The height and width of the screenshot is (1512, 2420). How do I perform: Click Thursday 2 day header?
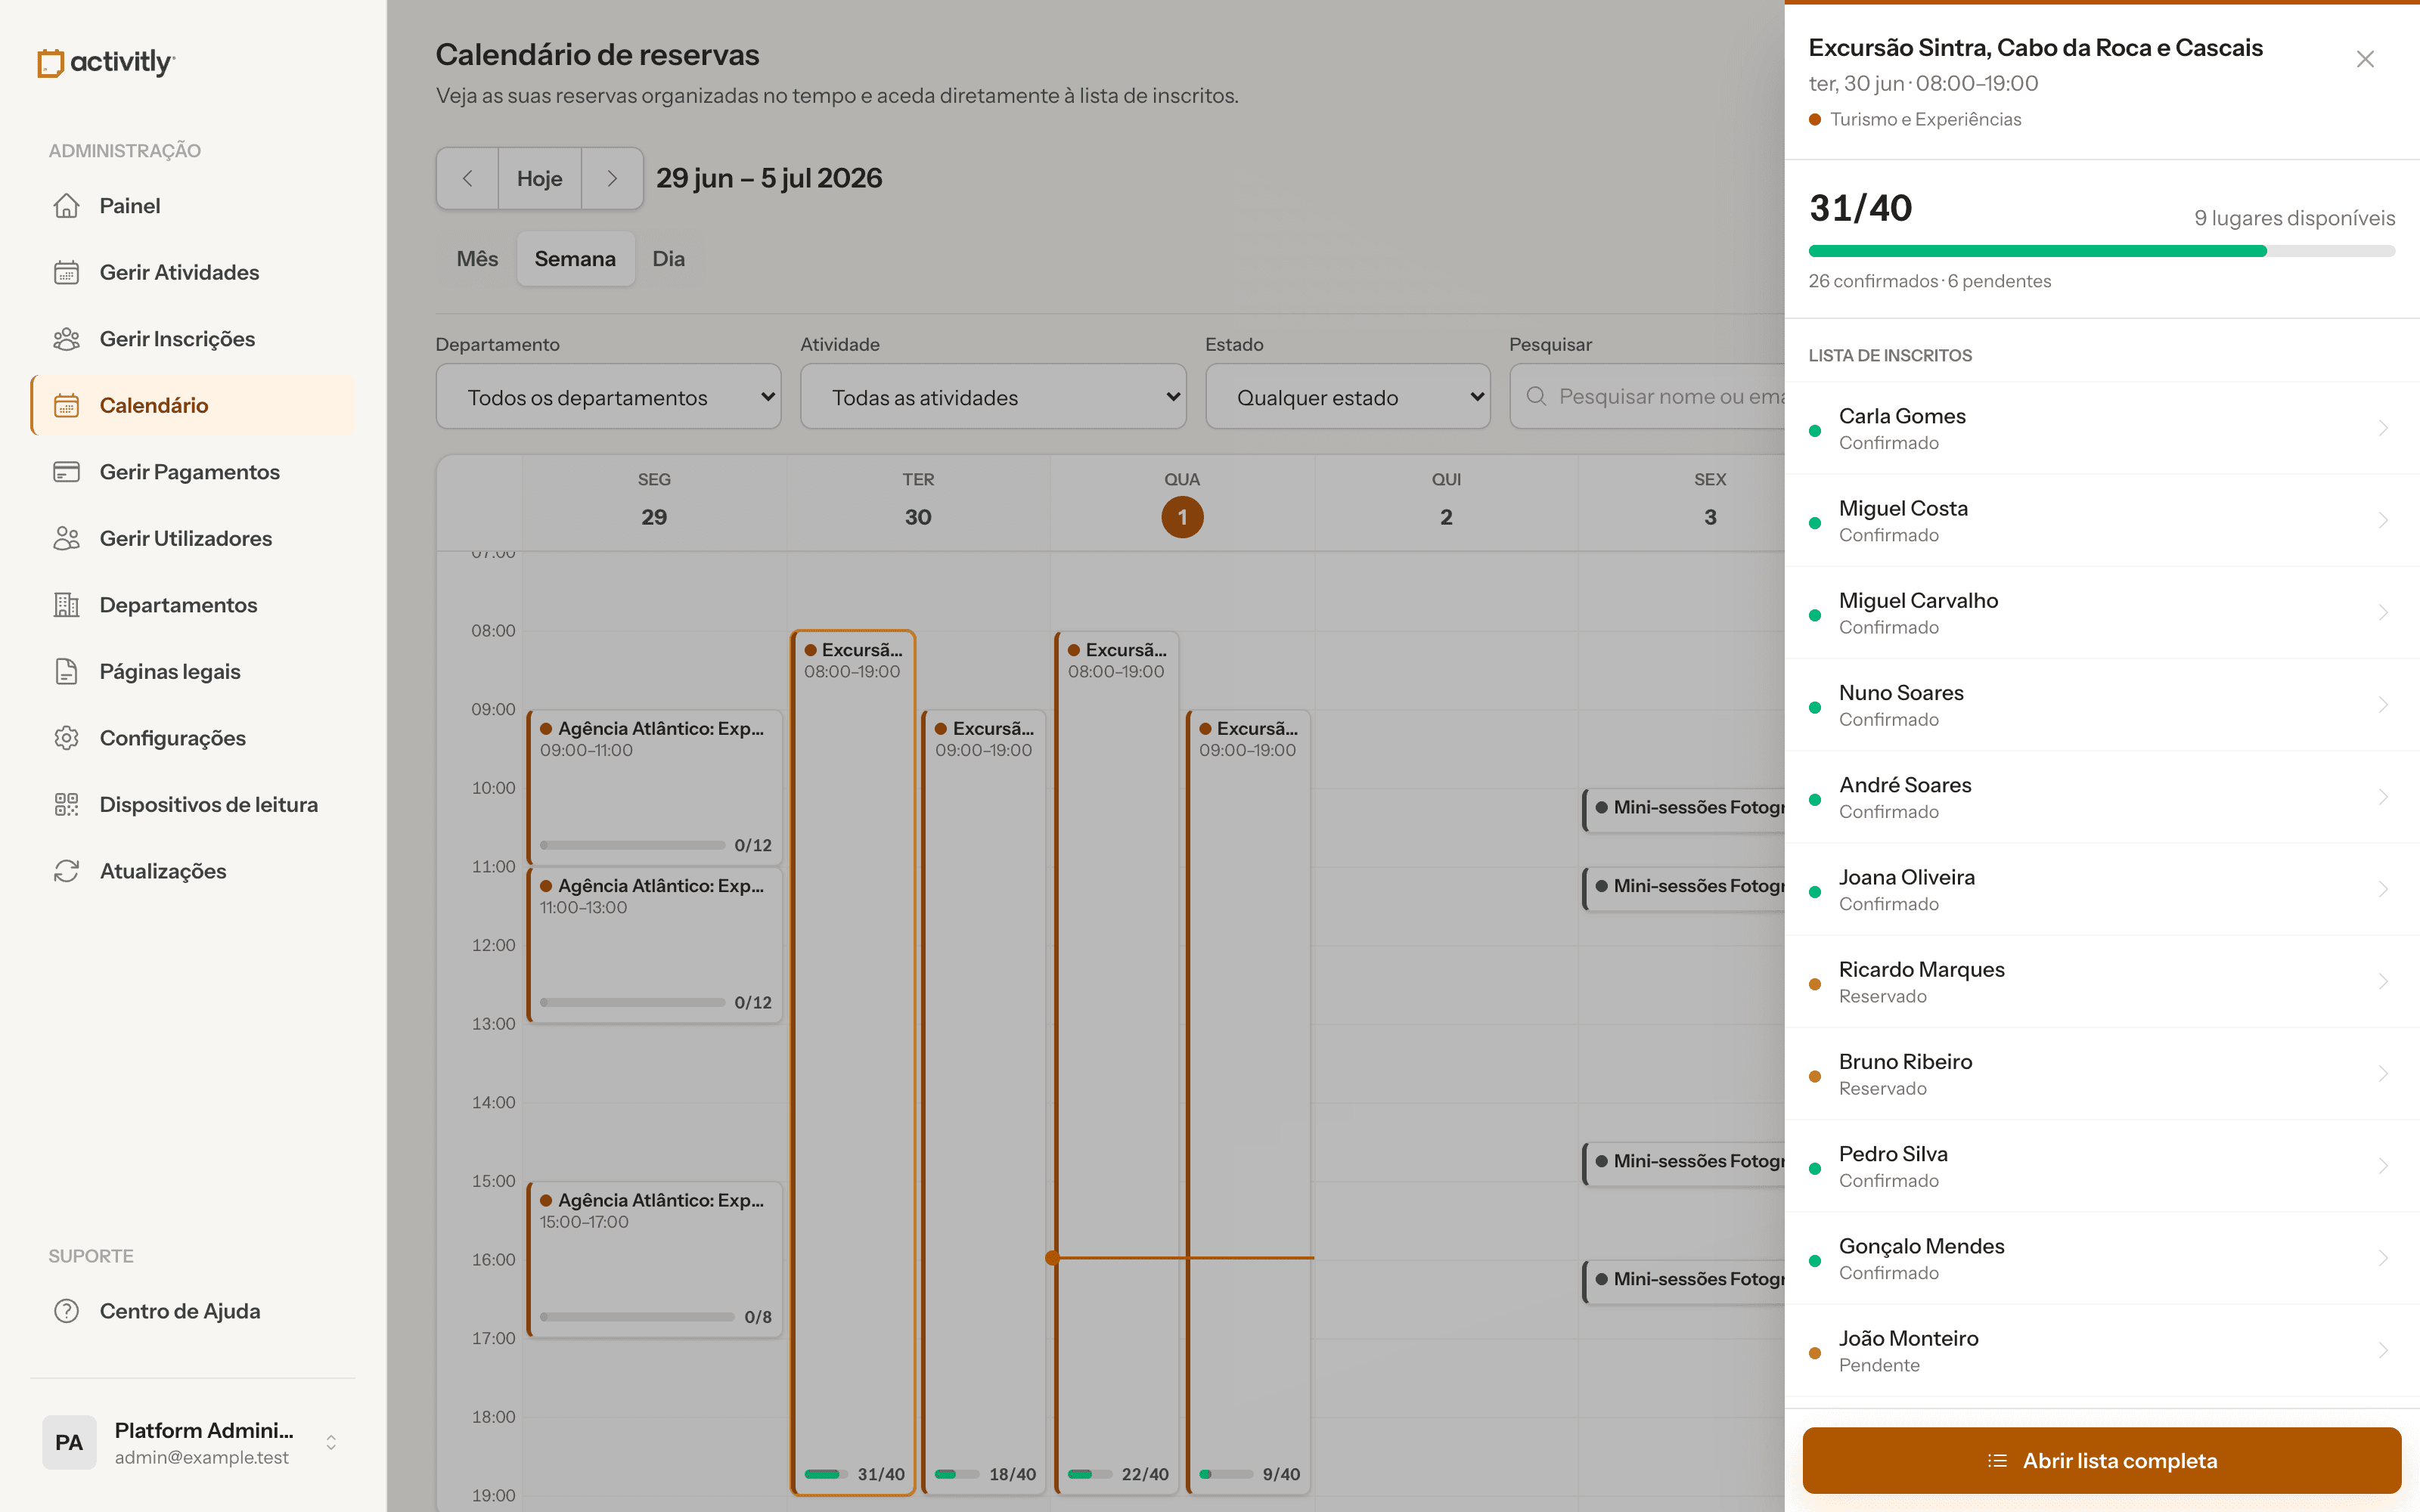click(1446, 503)
